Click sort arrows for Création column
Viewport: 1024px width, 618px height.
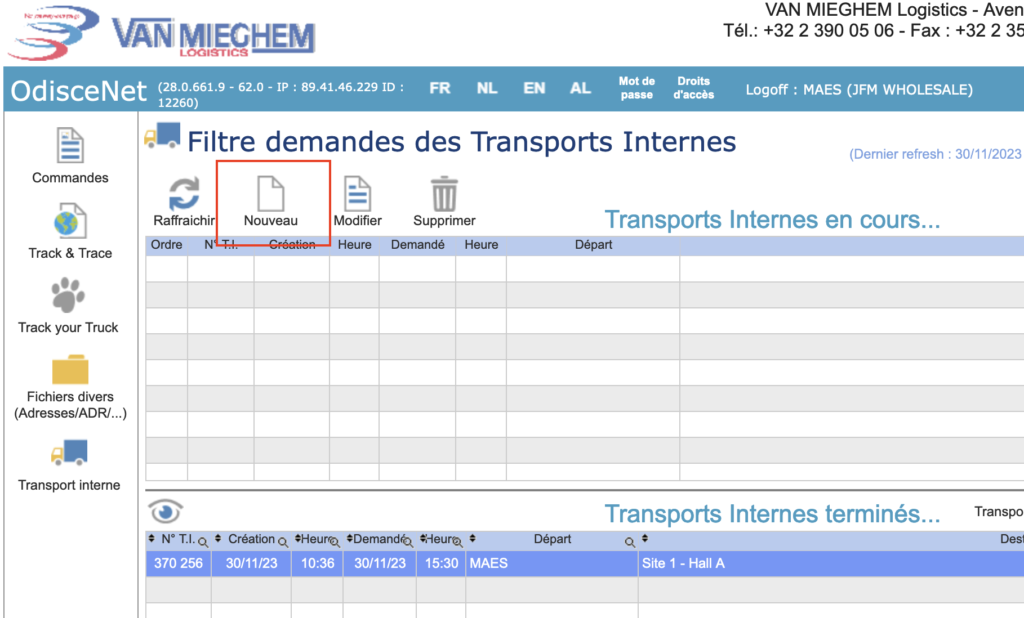point(219,540)
